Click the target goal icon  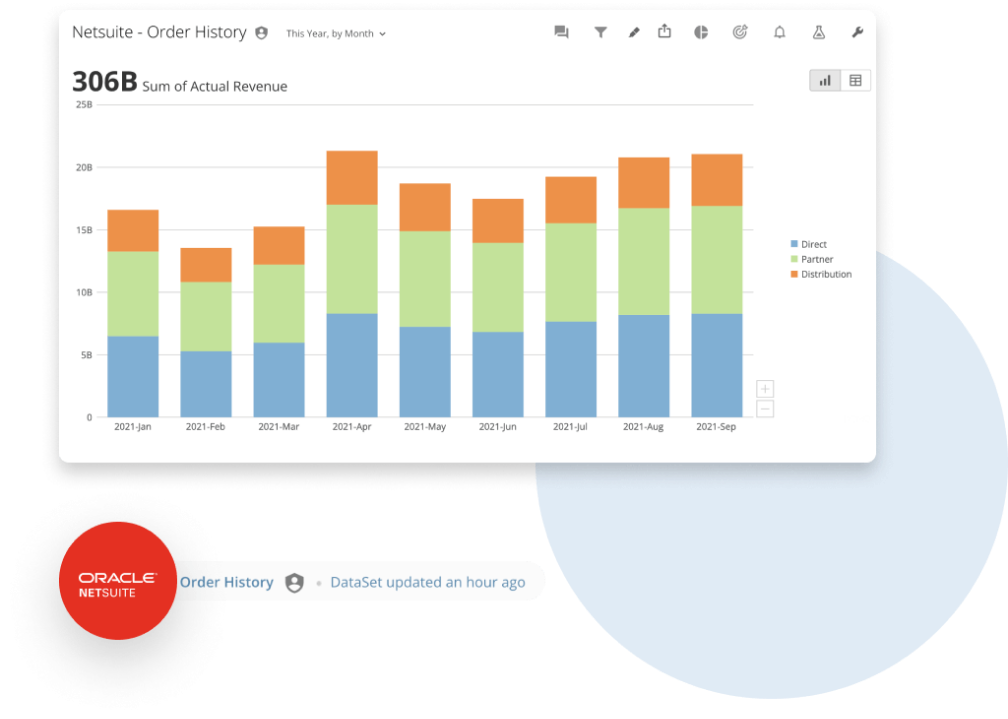coord(740,32)
